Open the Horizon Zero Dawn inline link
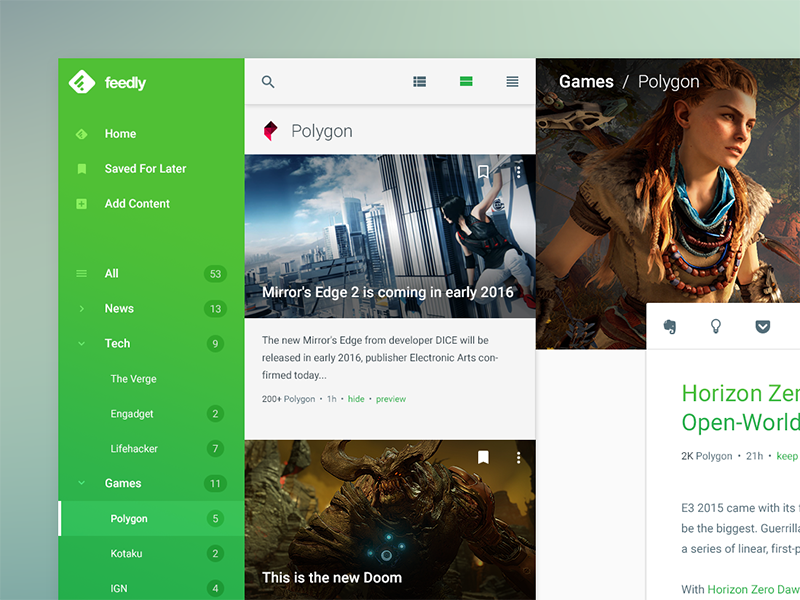The height and width of the screenshot is (600, 800). pyautogui.click(x=753, y=589)
